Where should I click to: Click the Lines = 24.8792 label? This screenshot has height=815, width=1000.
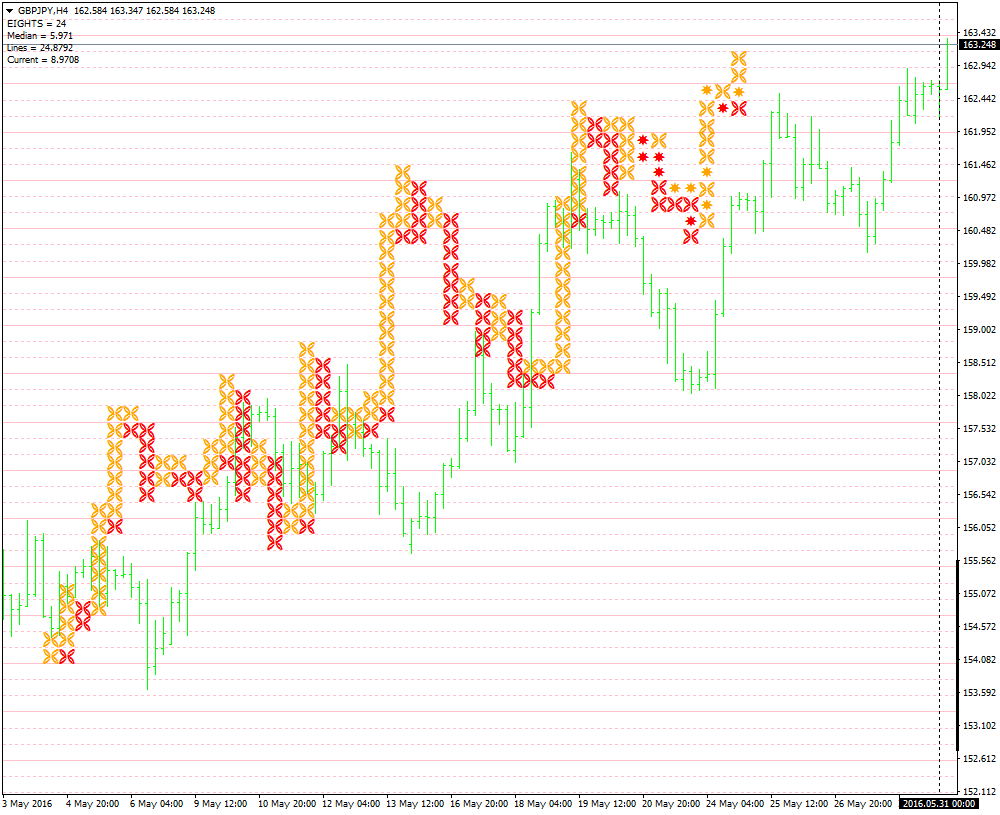40,48
